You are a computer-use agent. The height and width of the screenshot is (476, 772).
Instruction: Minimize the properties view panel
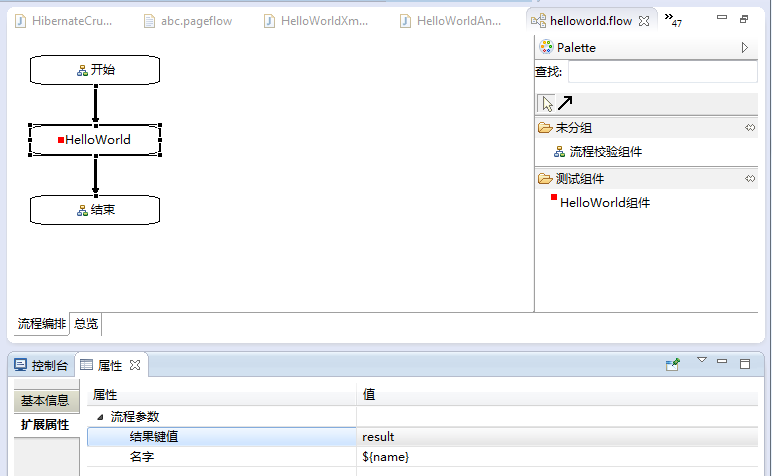(x=722, y=361)
